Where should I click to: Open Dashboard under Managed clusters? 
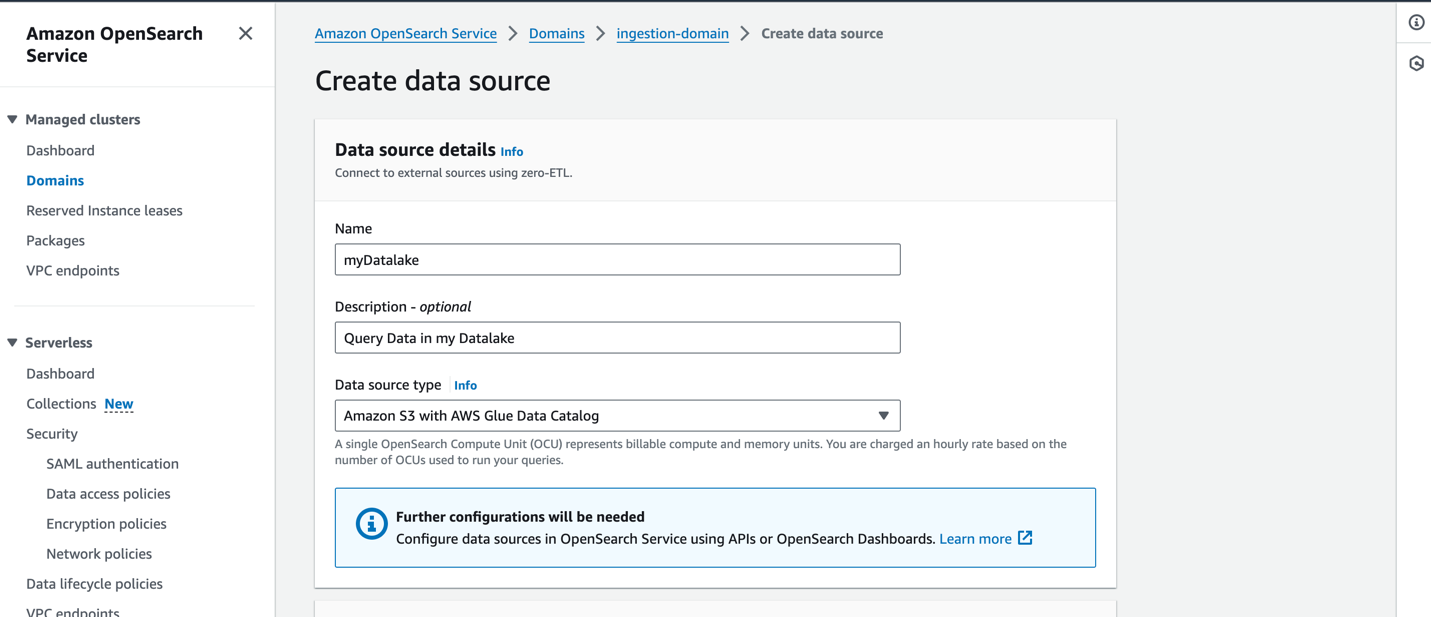click(60, 150)
